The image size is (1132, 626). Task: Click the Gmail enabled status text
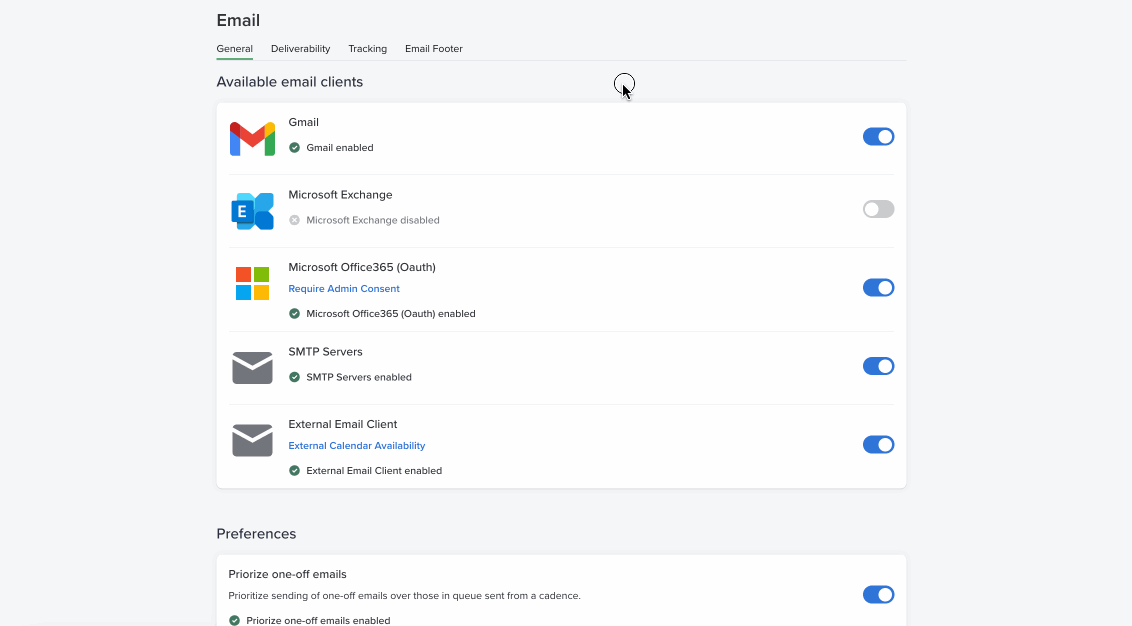point(340,147)
